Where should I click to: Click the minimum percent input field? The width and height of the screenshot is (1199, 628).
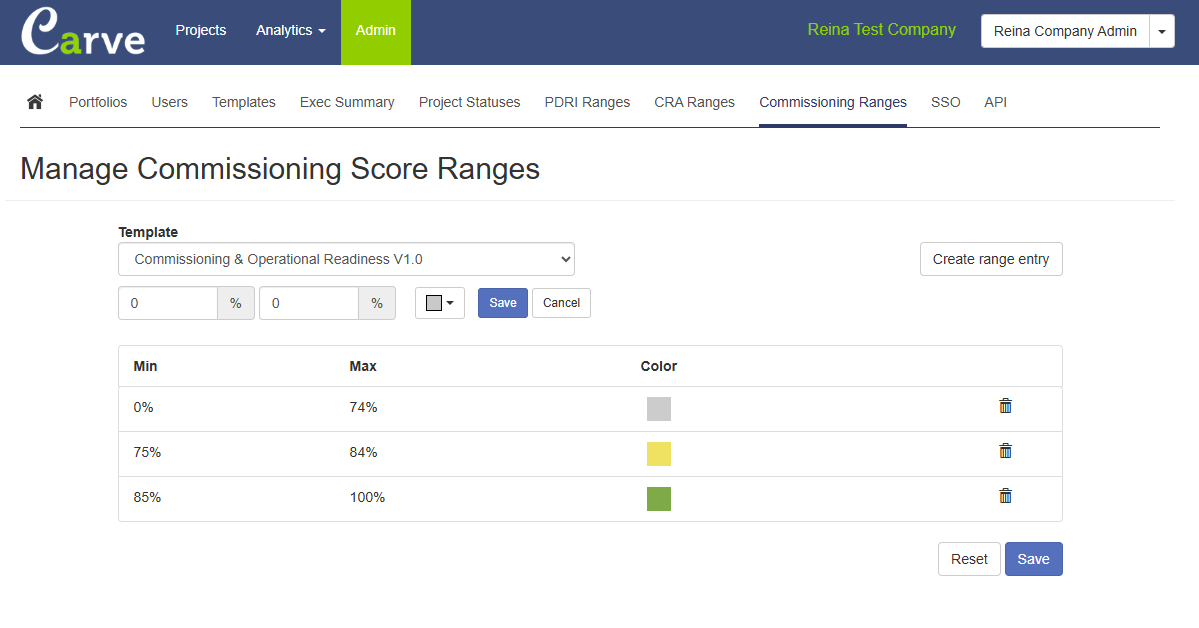click(168, 303)
